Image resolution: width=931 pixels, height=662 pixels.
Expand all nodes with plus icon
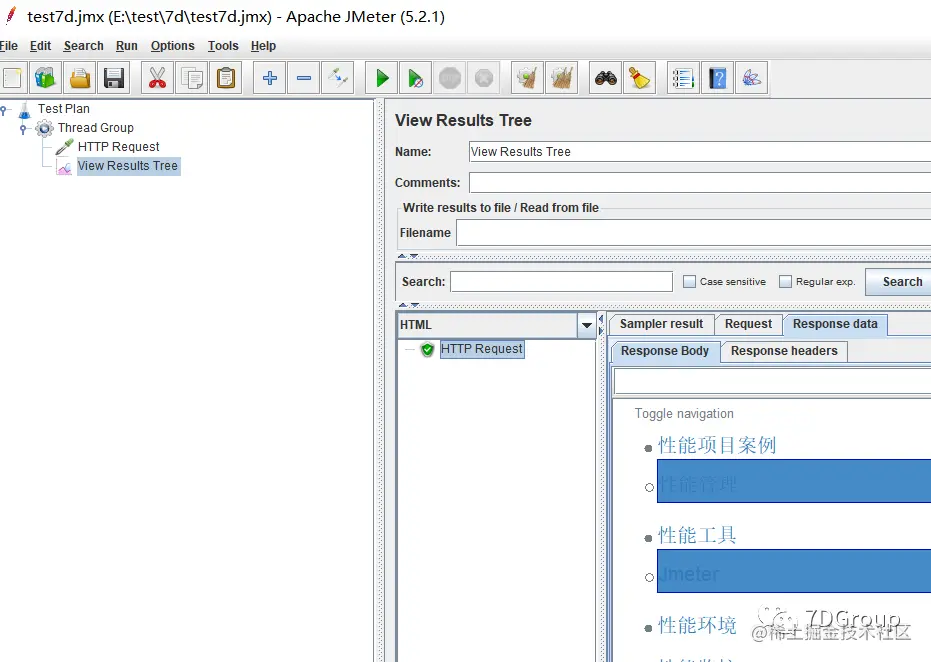pyautogui.click(x=270, y=78)
